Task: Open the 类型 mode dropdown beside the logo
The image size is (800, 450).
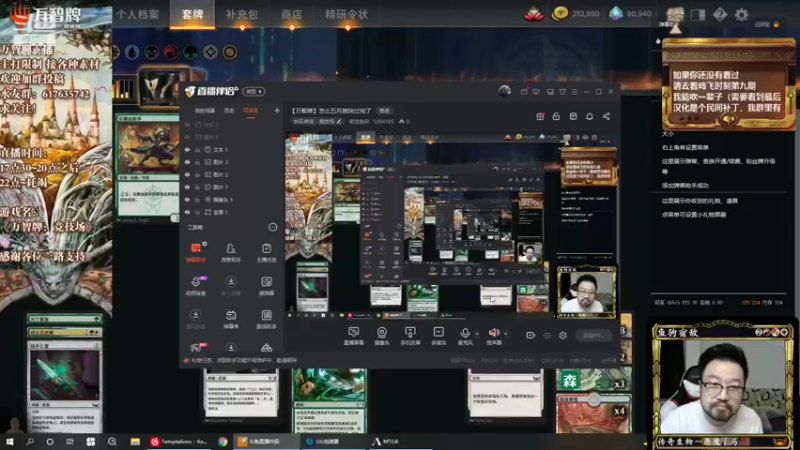Action: point(254,91)
